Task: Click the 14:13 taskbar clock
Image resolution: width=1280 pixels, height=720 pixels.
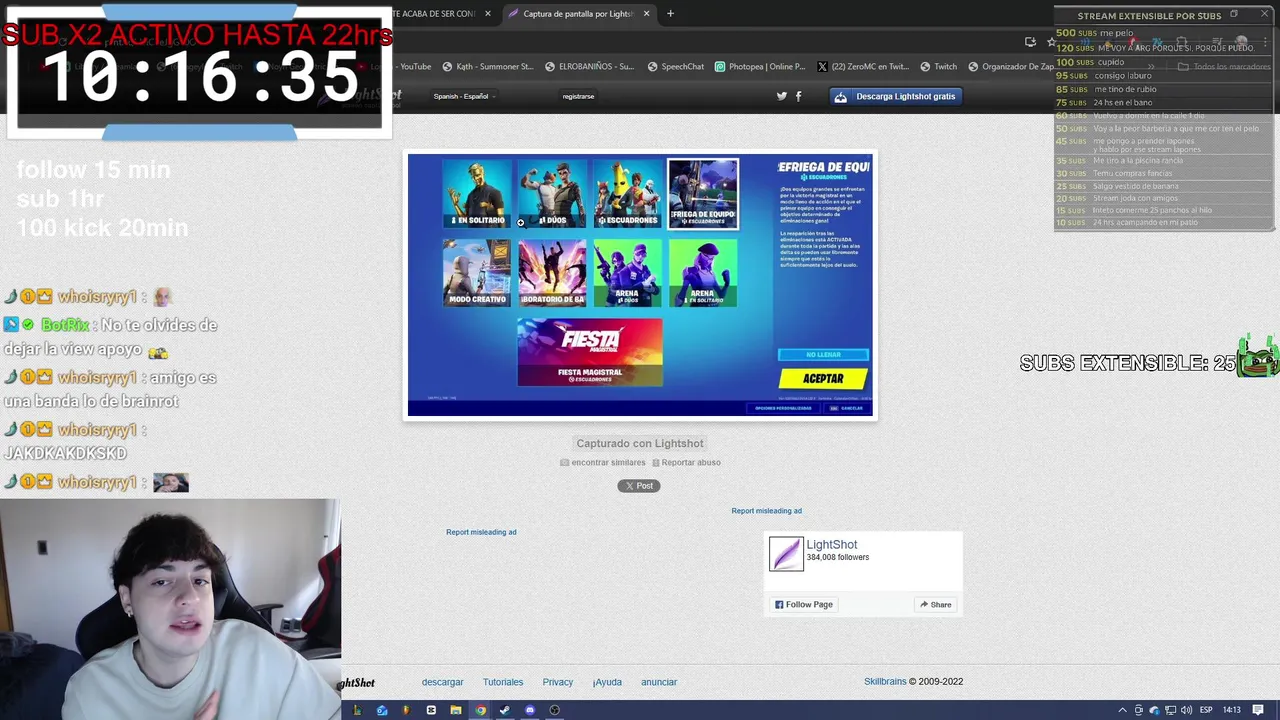Action: click(x=1232, y=710)
